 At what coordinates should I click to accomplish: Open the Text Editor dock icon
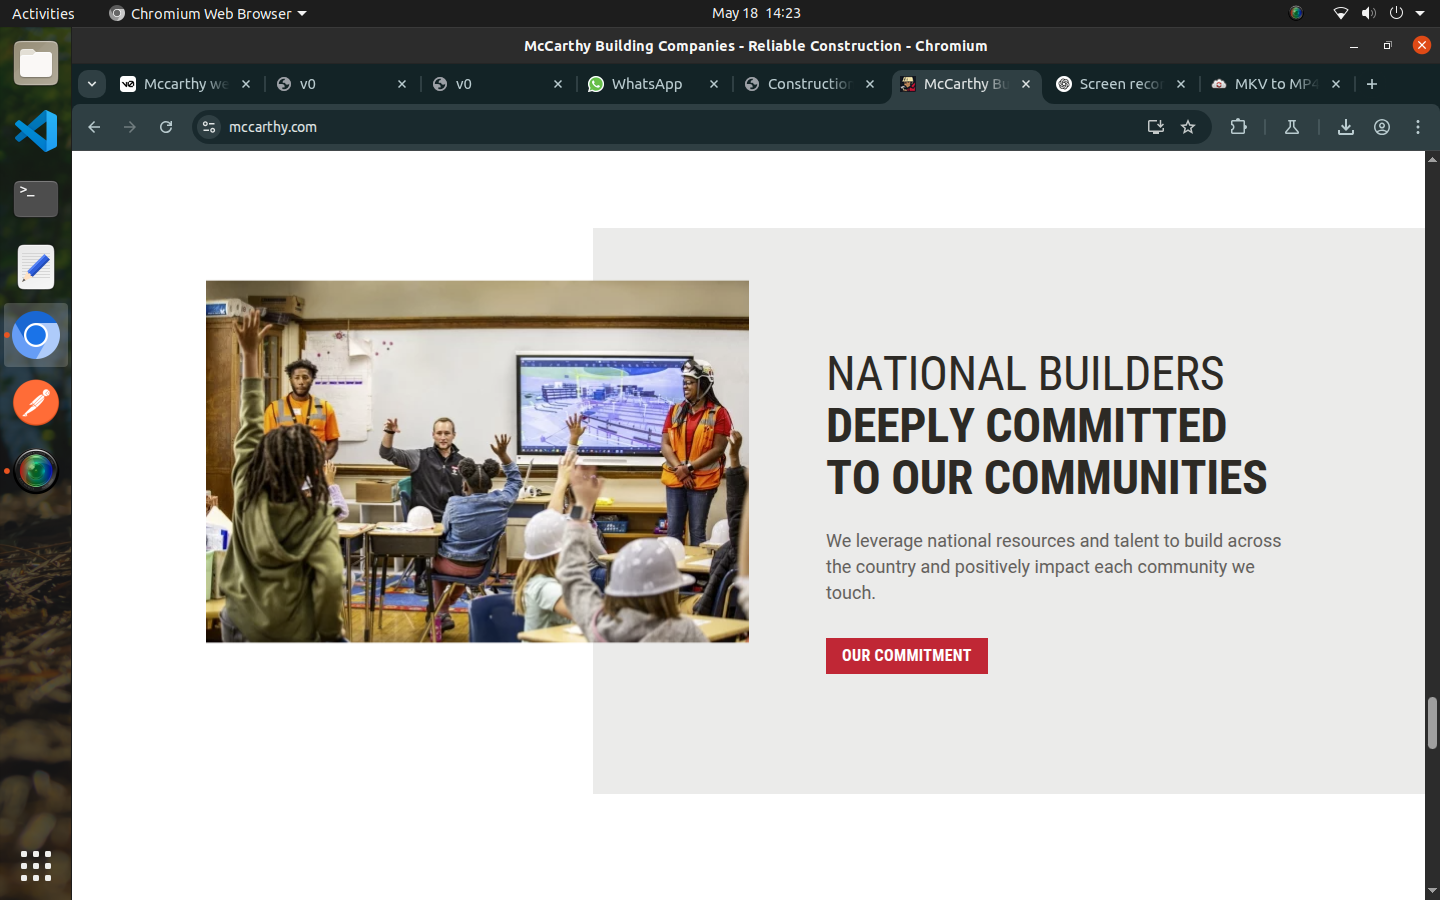pyautogui.click(x=36, y=267)
